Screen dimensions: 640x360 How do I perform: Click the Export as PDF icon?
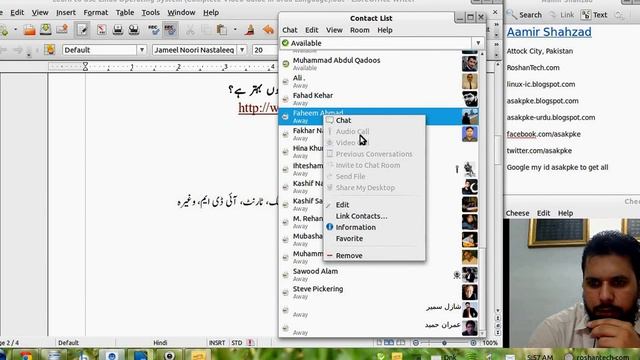[101, 29]
